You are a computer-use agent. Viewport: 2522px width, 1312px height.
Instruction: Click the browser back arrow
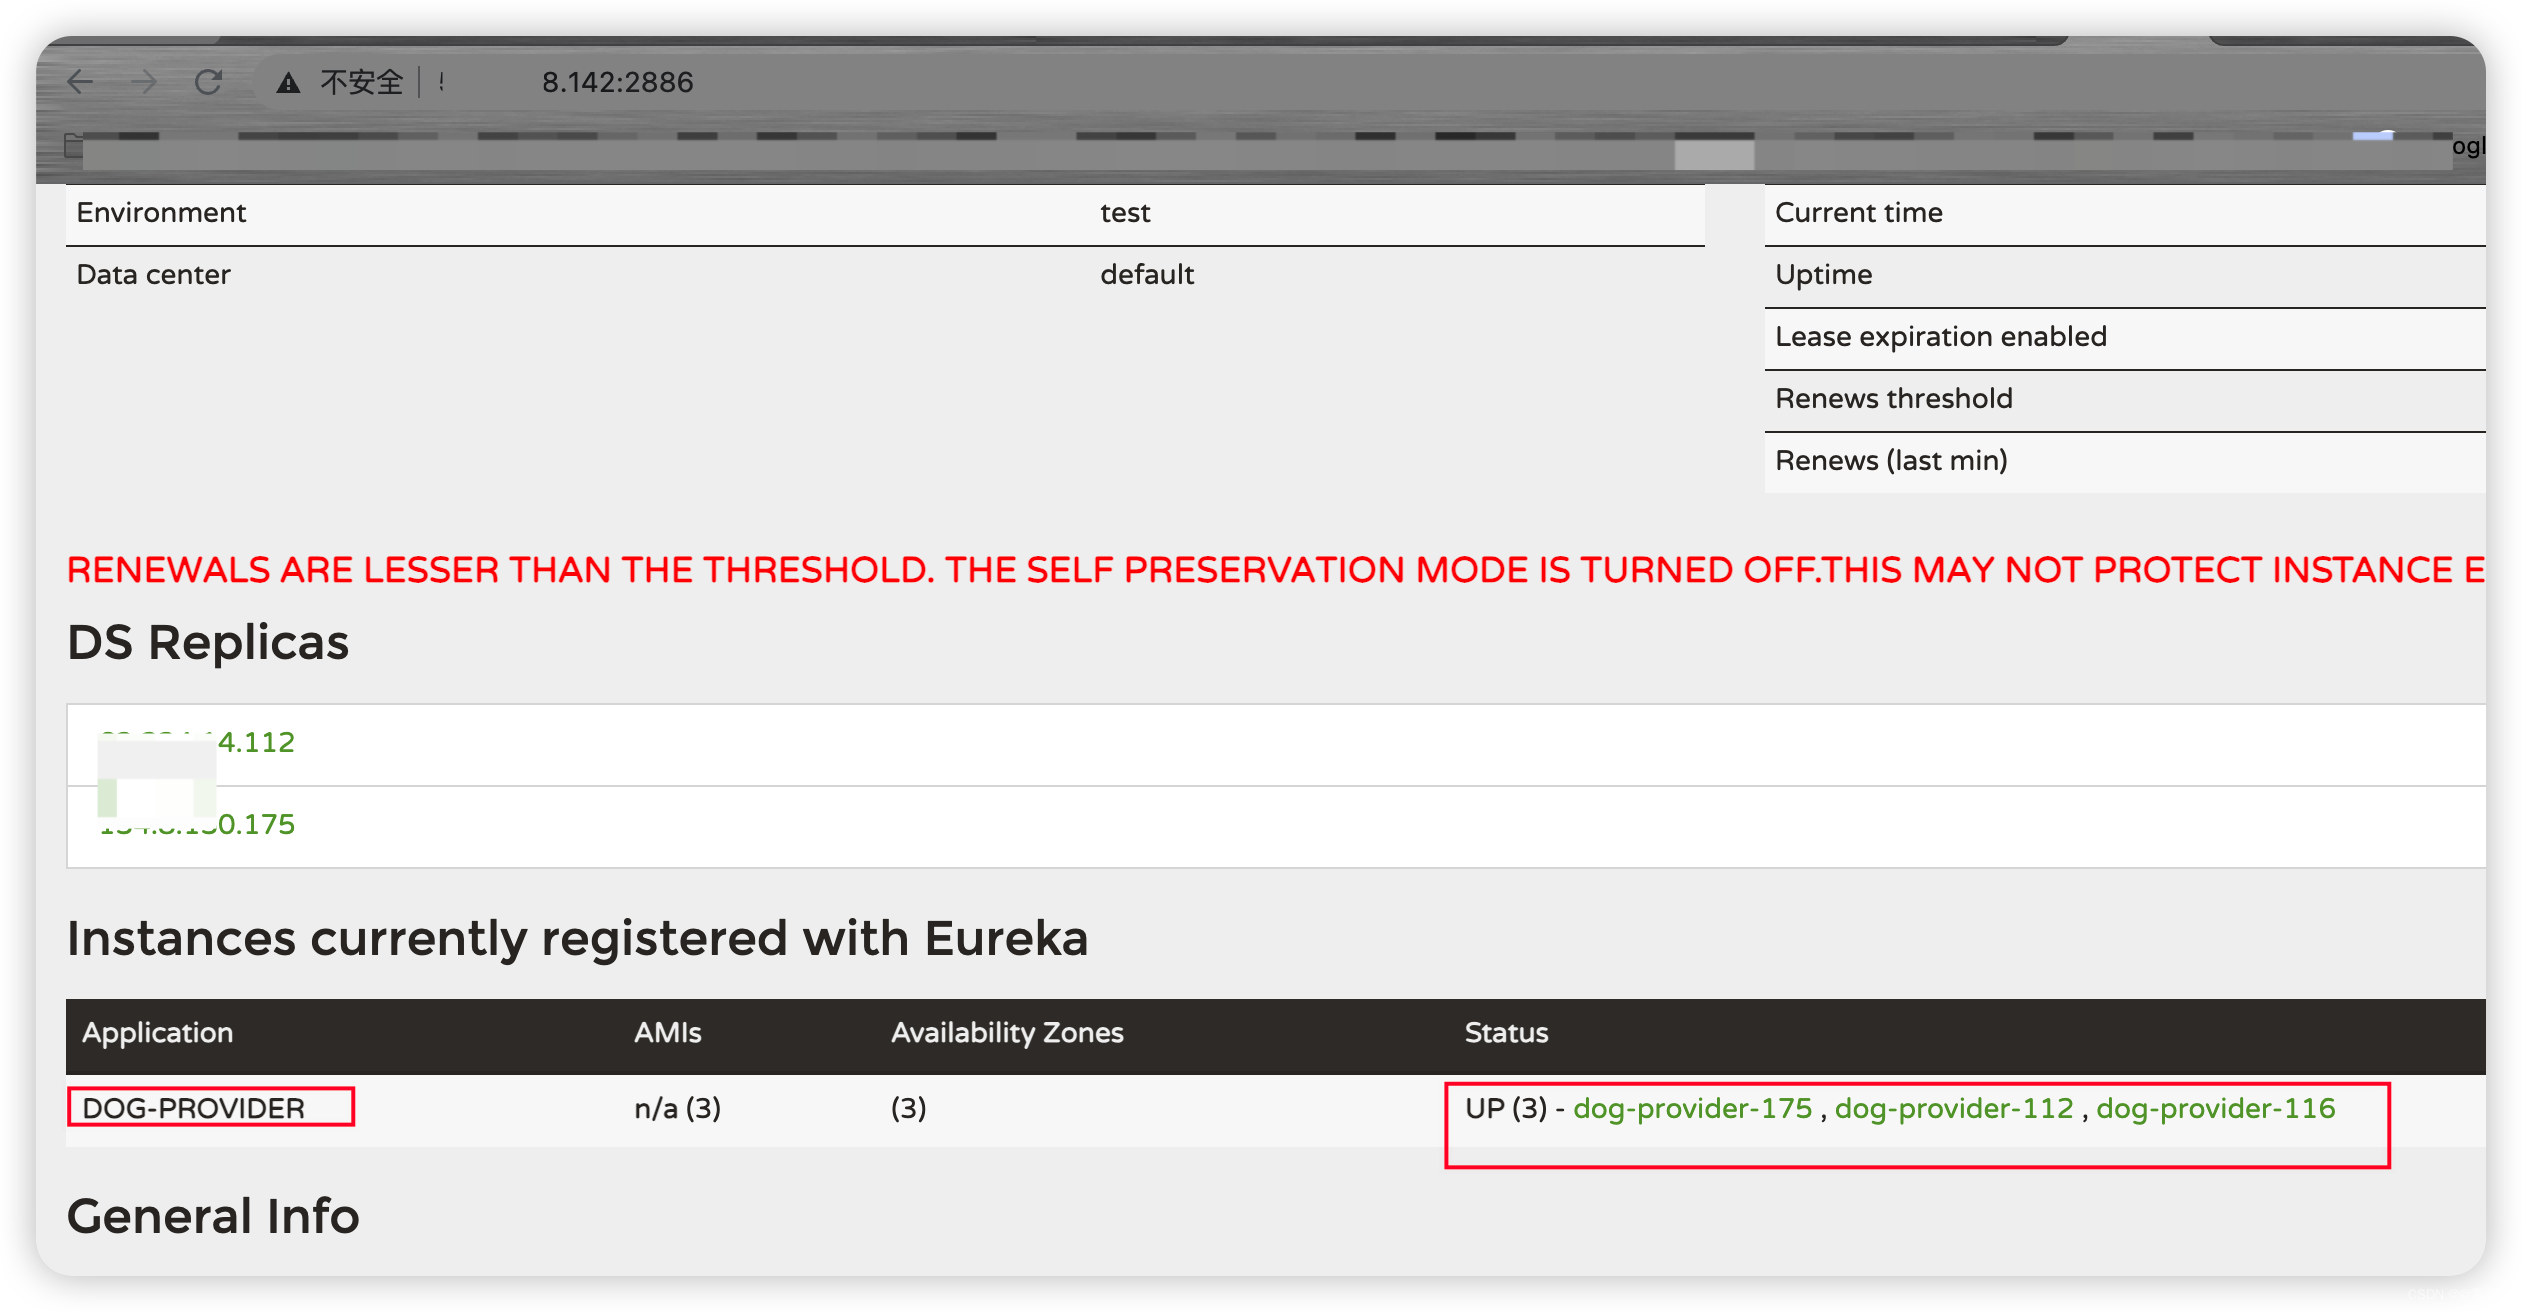pos(81,82)
